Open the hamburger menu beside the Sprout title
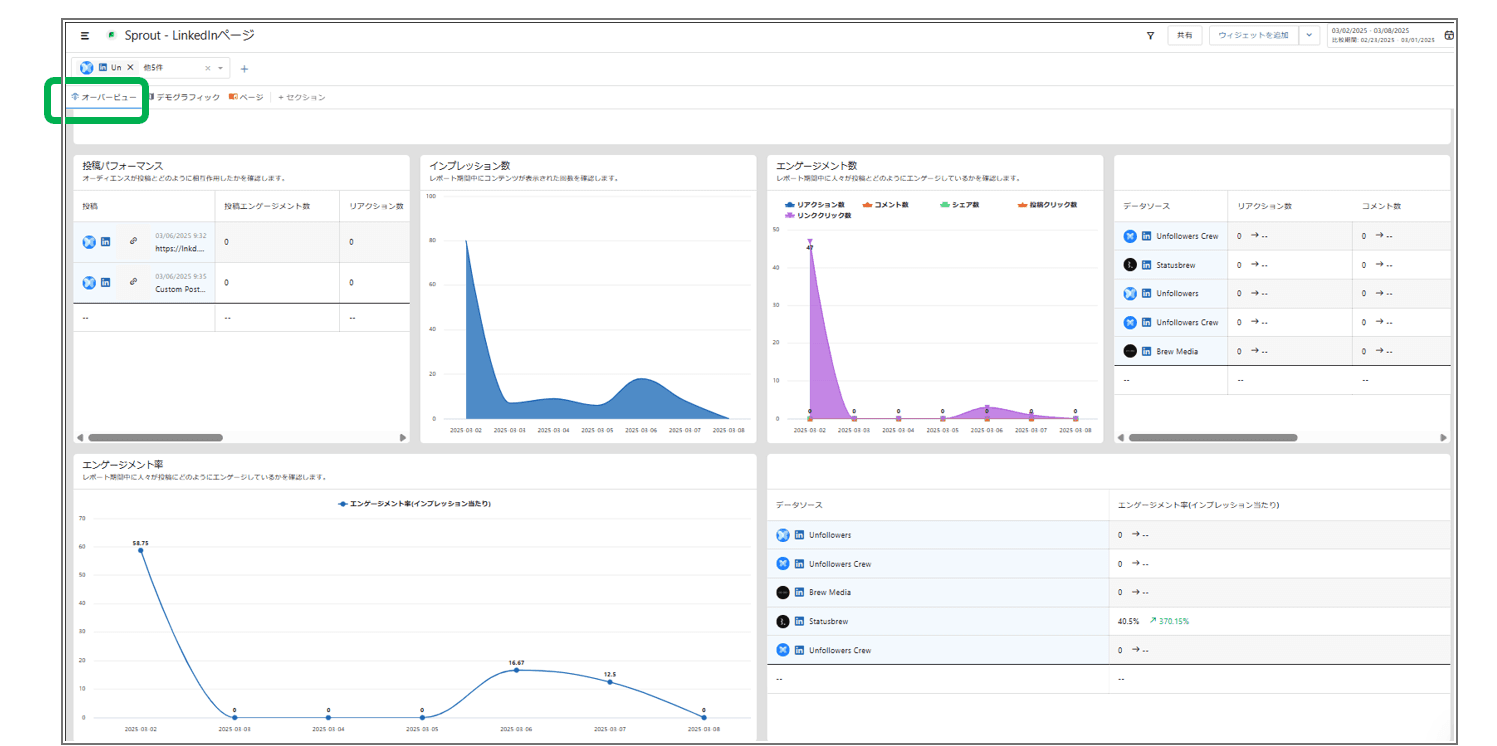Image resolution: width=1497 pixels, height=746 pixels. [85, 35]
